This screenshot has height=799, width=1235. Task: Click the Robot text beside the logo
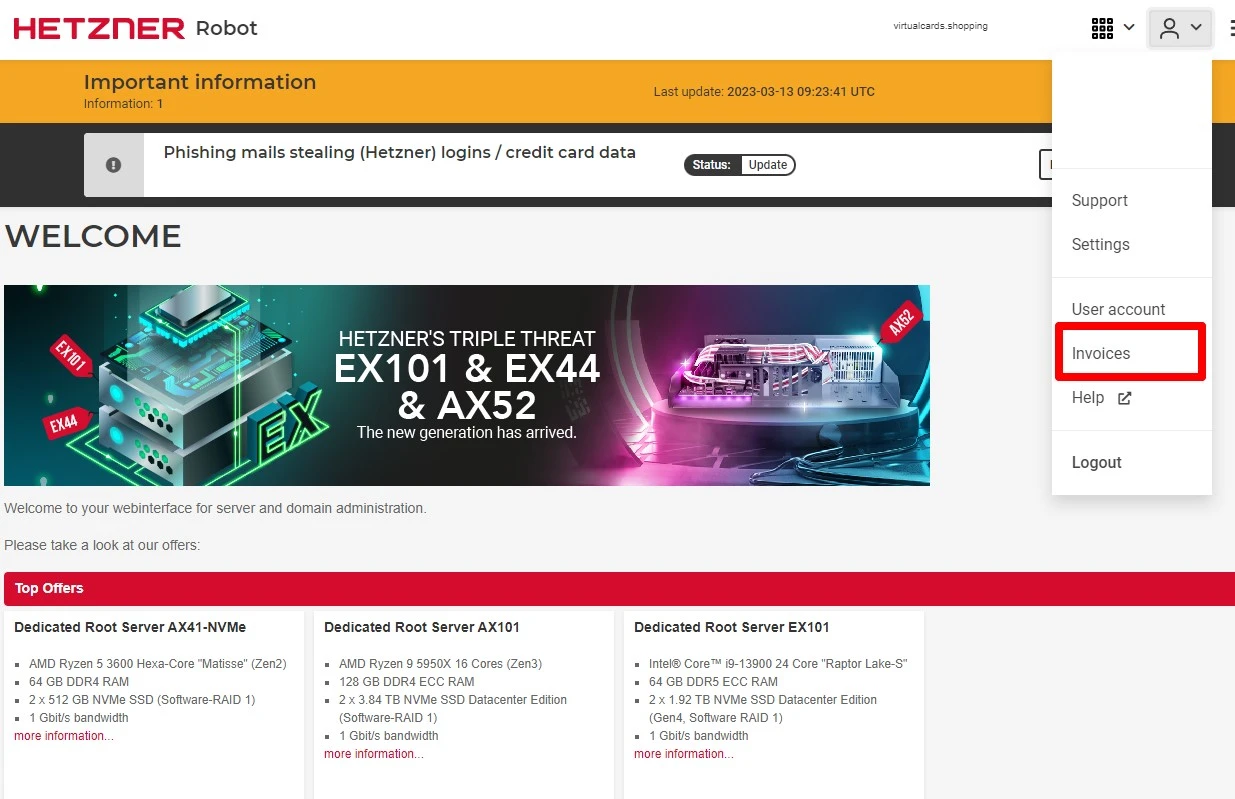pos(226,28)
